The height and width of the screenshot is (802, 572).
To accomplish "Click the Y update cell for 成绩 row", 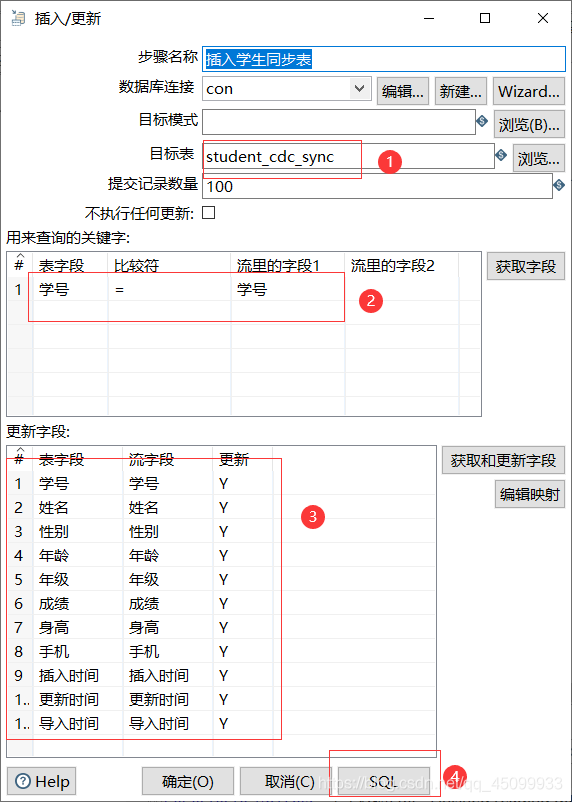I will (x=243, y=604).
